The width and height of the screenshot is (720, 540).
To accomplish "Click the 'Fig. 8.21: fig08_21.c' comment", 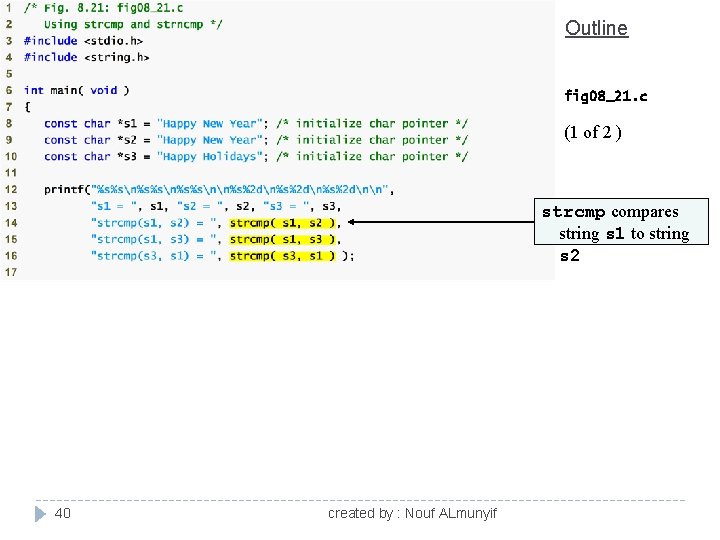I will pyautogui.click(x=104, y=8).
